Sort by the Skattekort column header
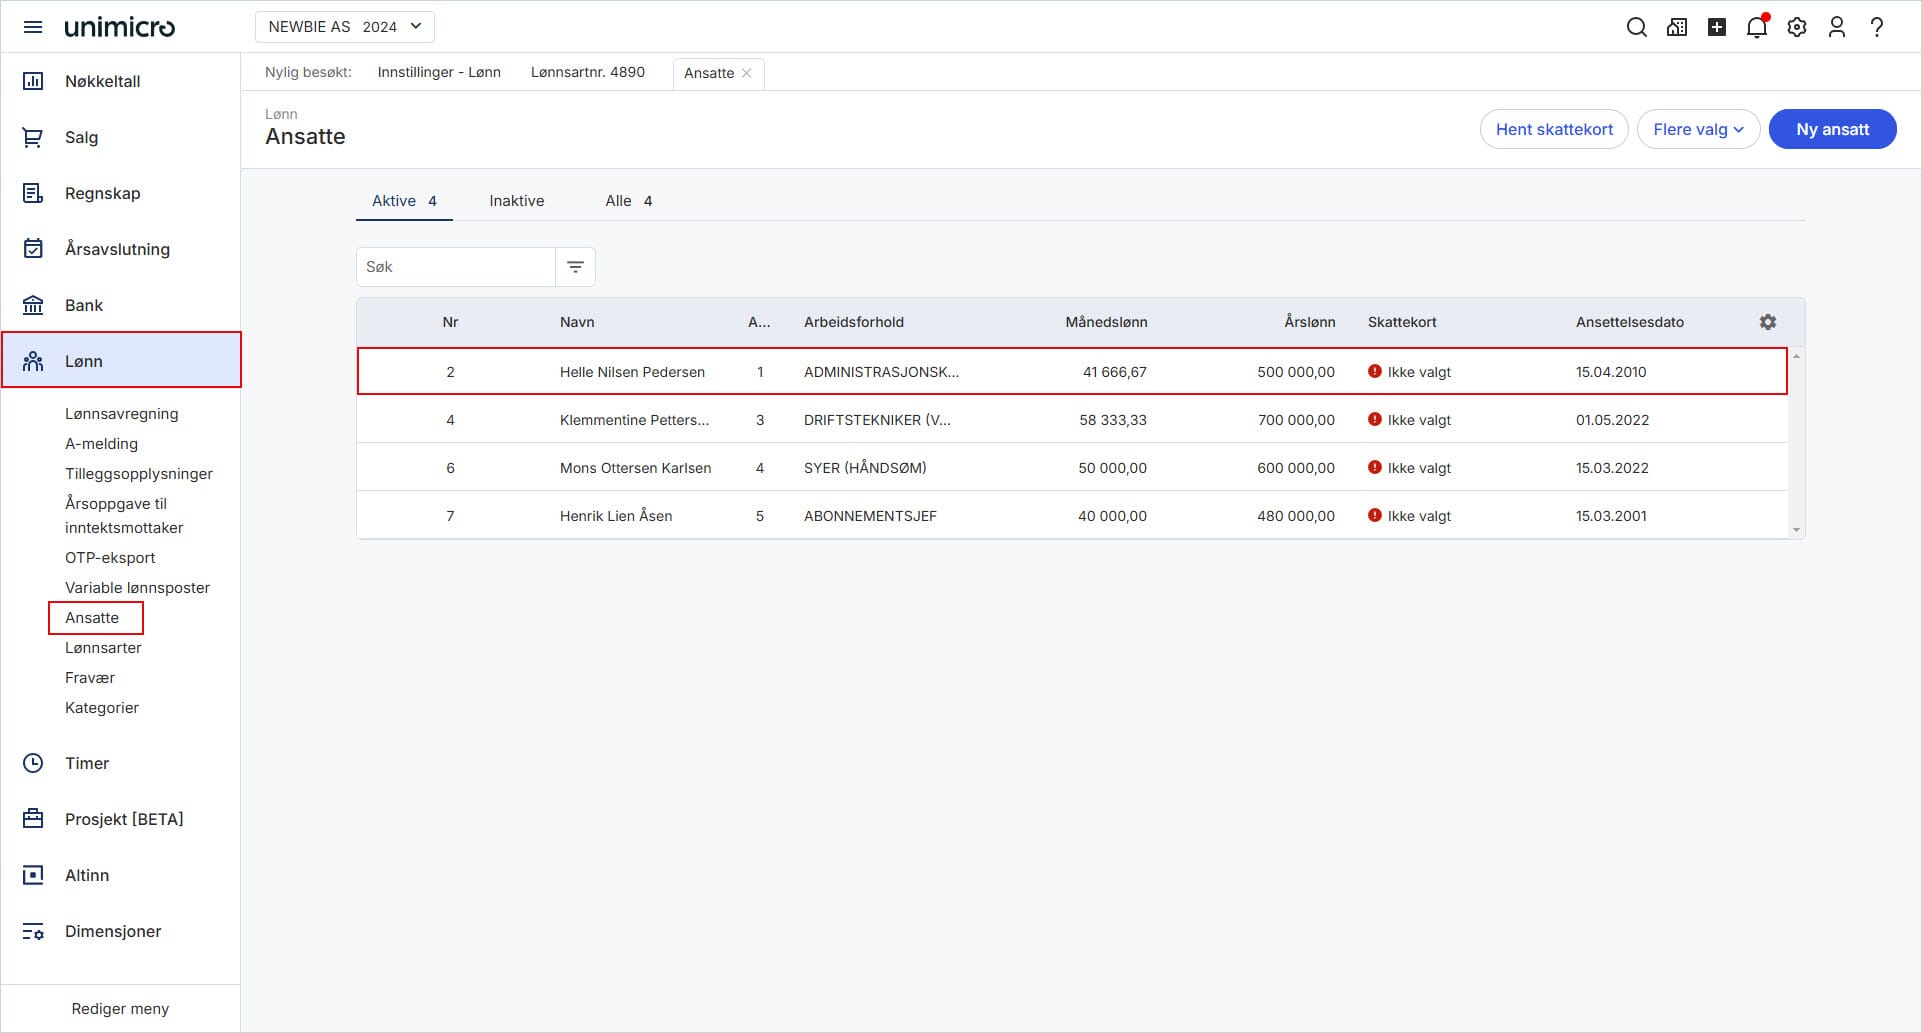Viewport: 1922px width, 1033px height. pos(1402,322)
